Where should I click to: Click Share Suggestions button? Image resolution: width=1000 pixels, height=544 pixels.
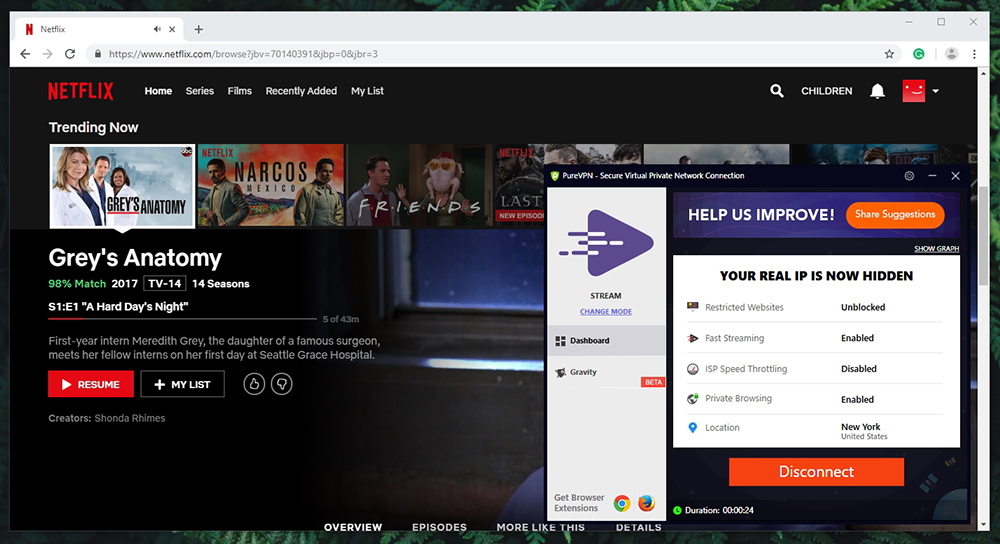(x=895, y=215)
